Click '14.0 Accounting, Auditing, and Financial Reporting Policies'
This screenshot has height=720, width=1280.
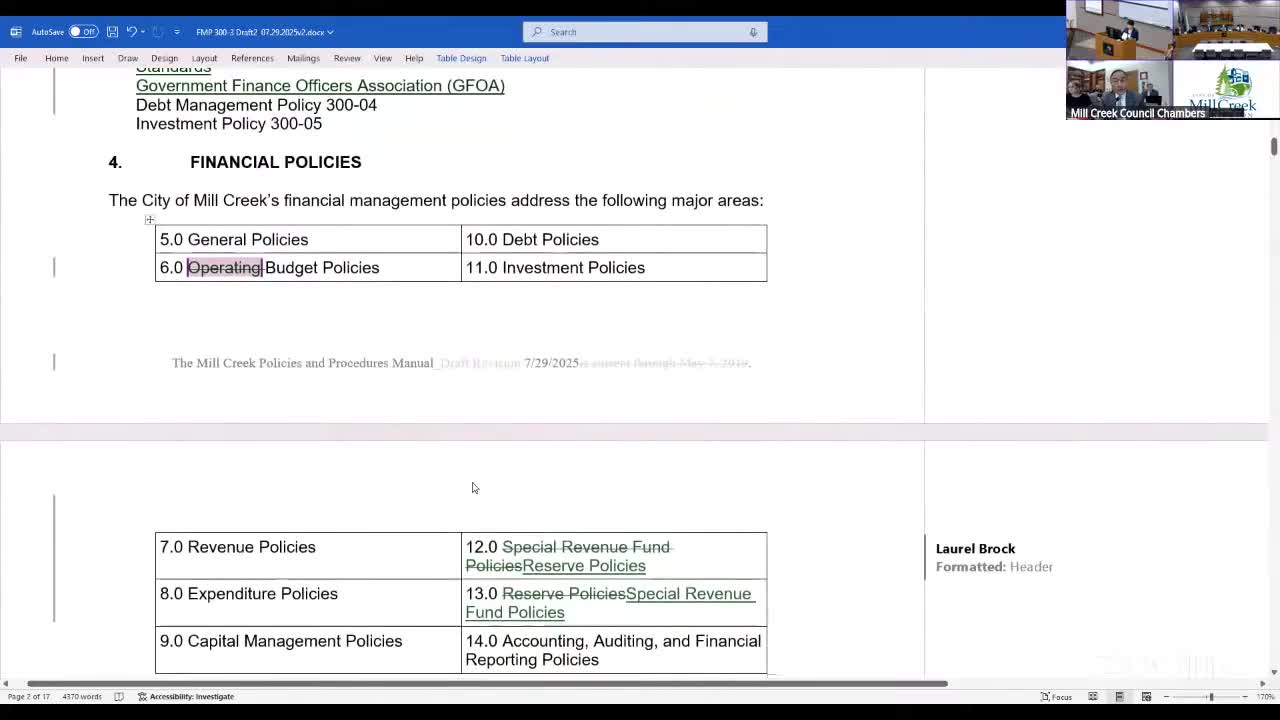(x=614, y=650)
